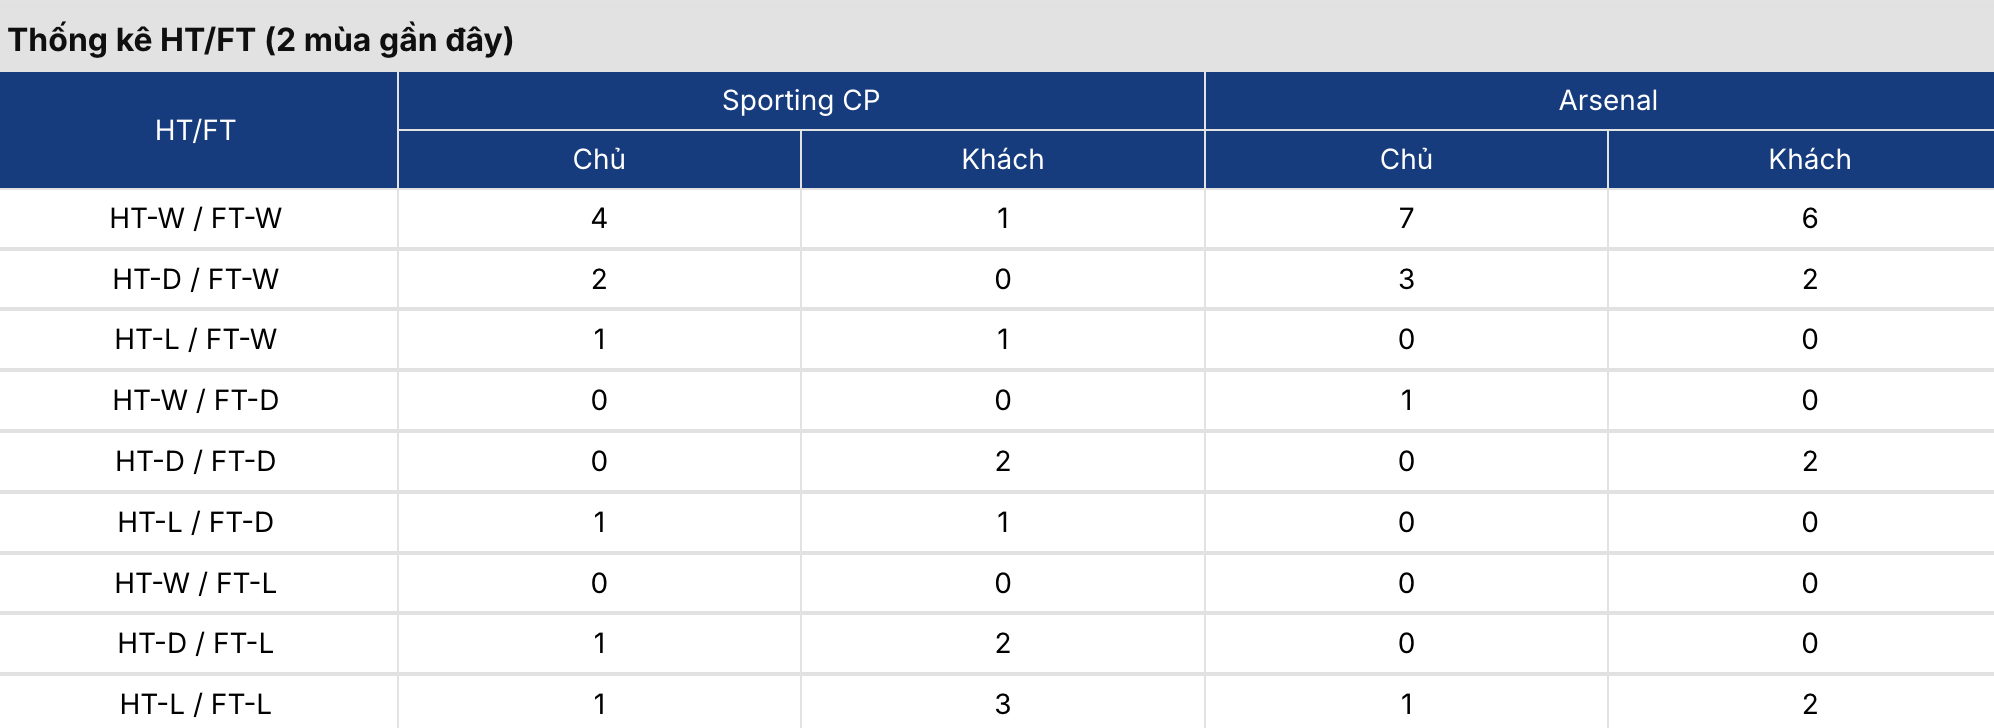Click the Khách subheader under Sporting CP
The width and height of the screenshot is (1994, 728).
tap(1003, 160)
